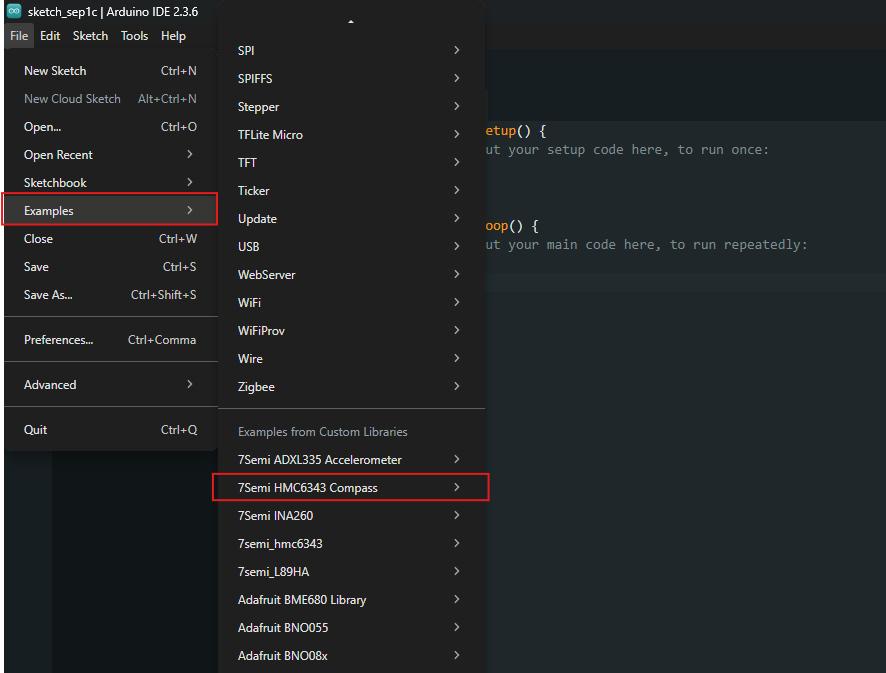Open the File menu
Viewport: 886px width, 673px height.
[19, 36]
